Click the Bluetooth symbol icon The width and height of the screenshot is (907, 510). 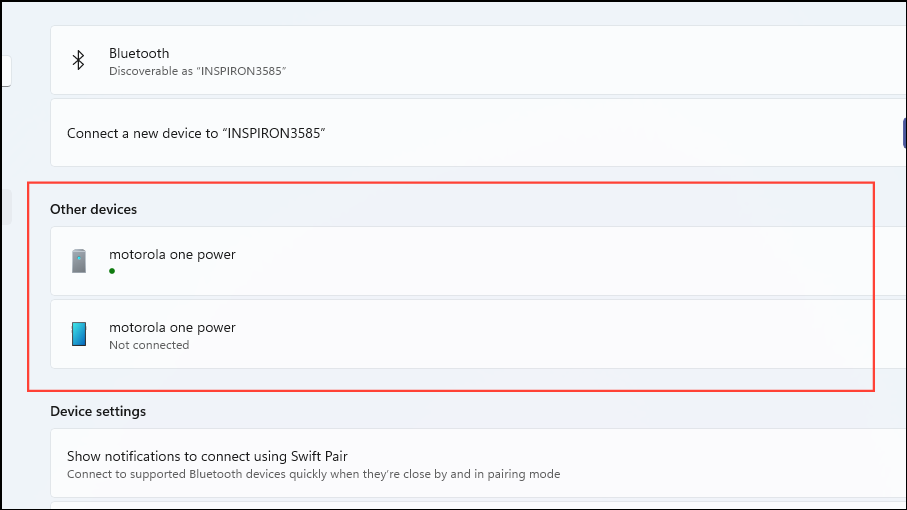click(x=78, y=60)
